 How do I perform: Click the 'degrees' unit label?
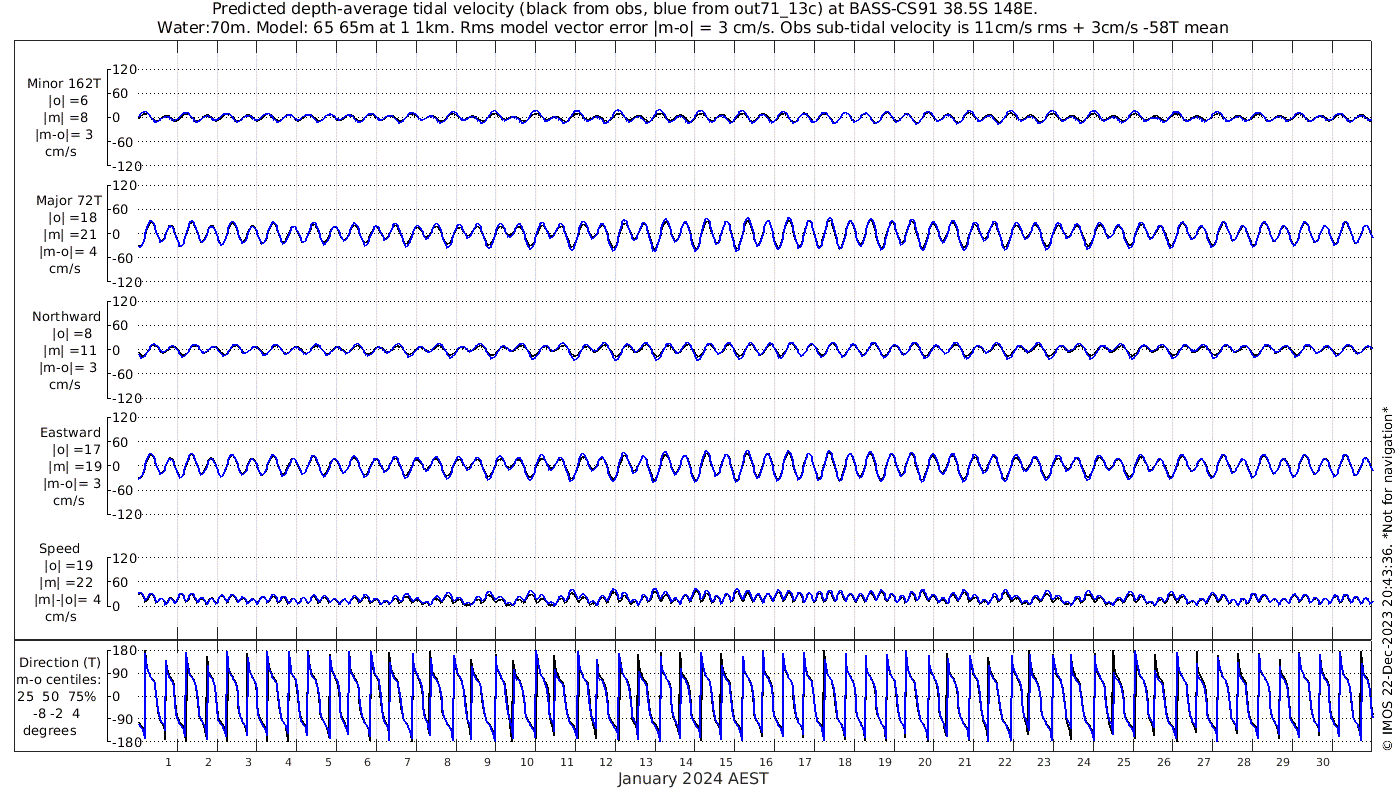(51, 731)
